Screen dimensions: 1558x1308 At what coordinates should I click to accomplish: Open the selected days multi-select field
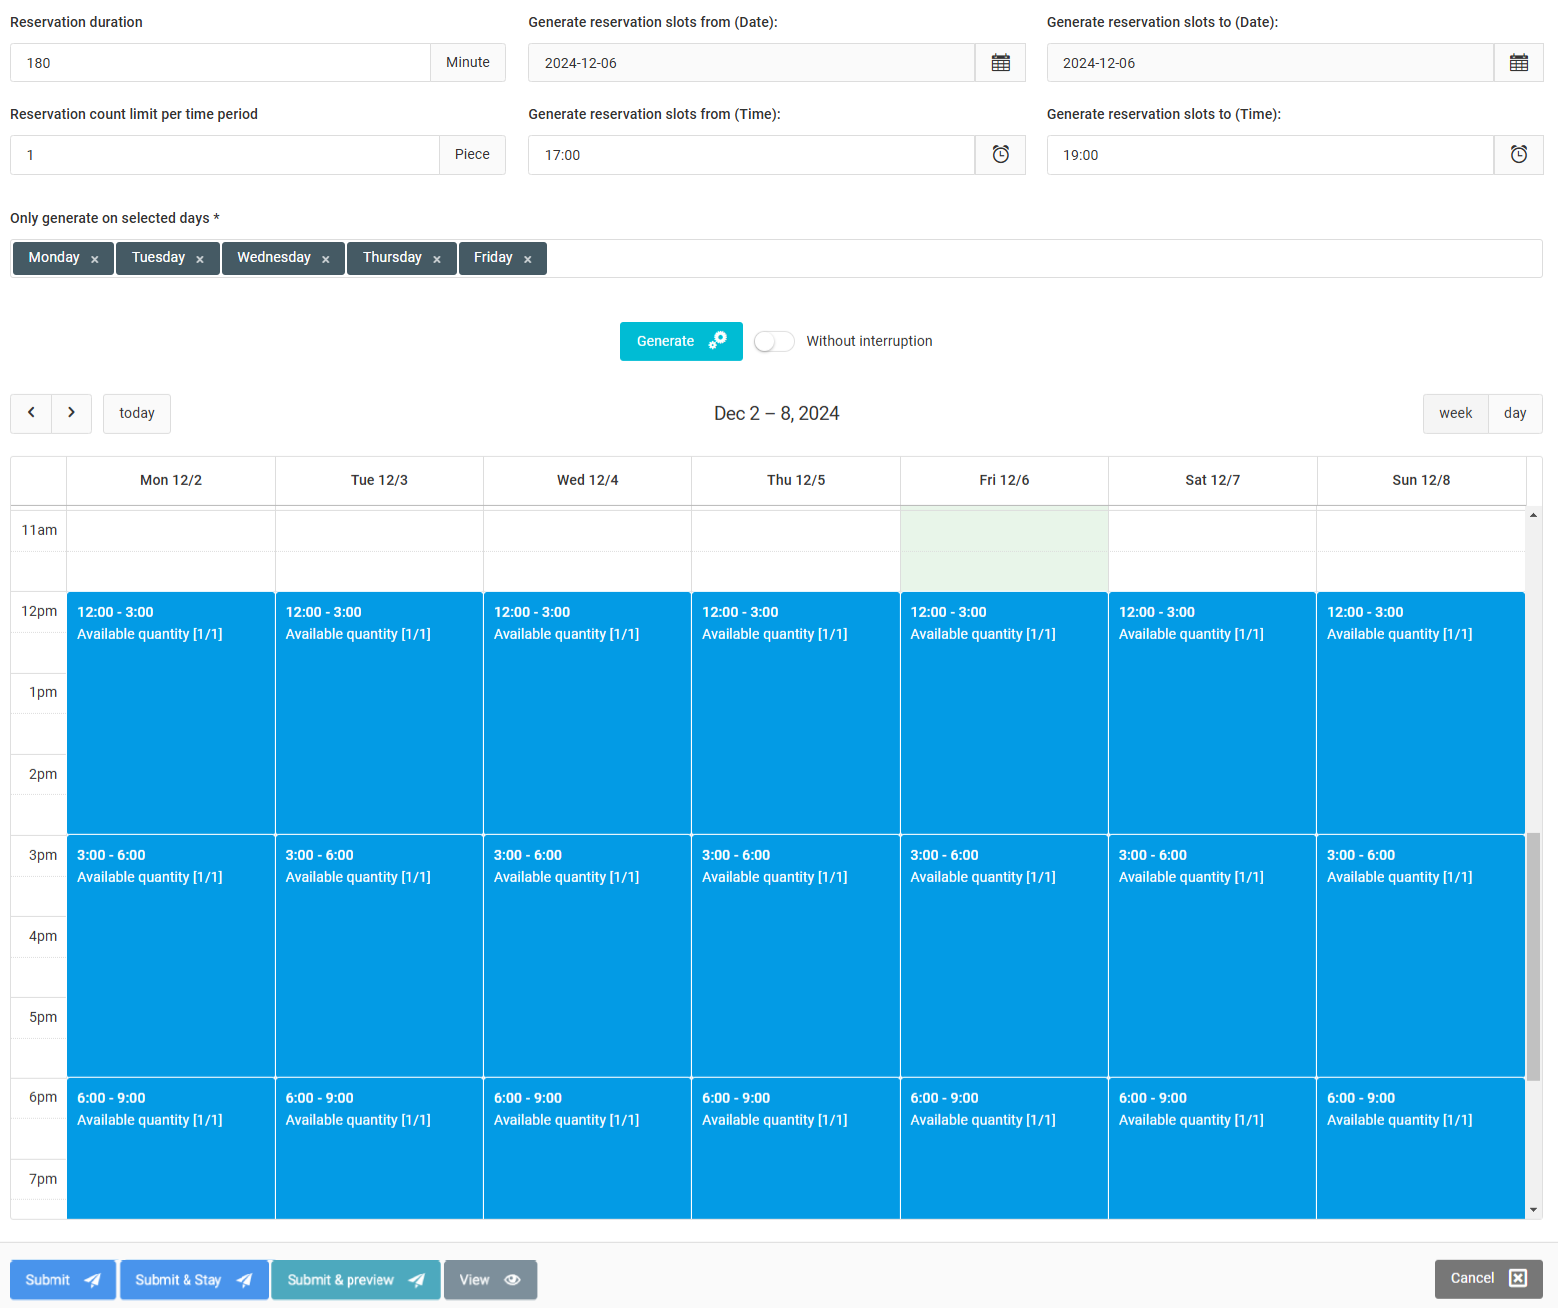(x=1040, y=258)
